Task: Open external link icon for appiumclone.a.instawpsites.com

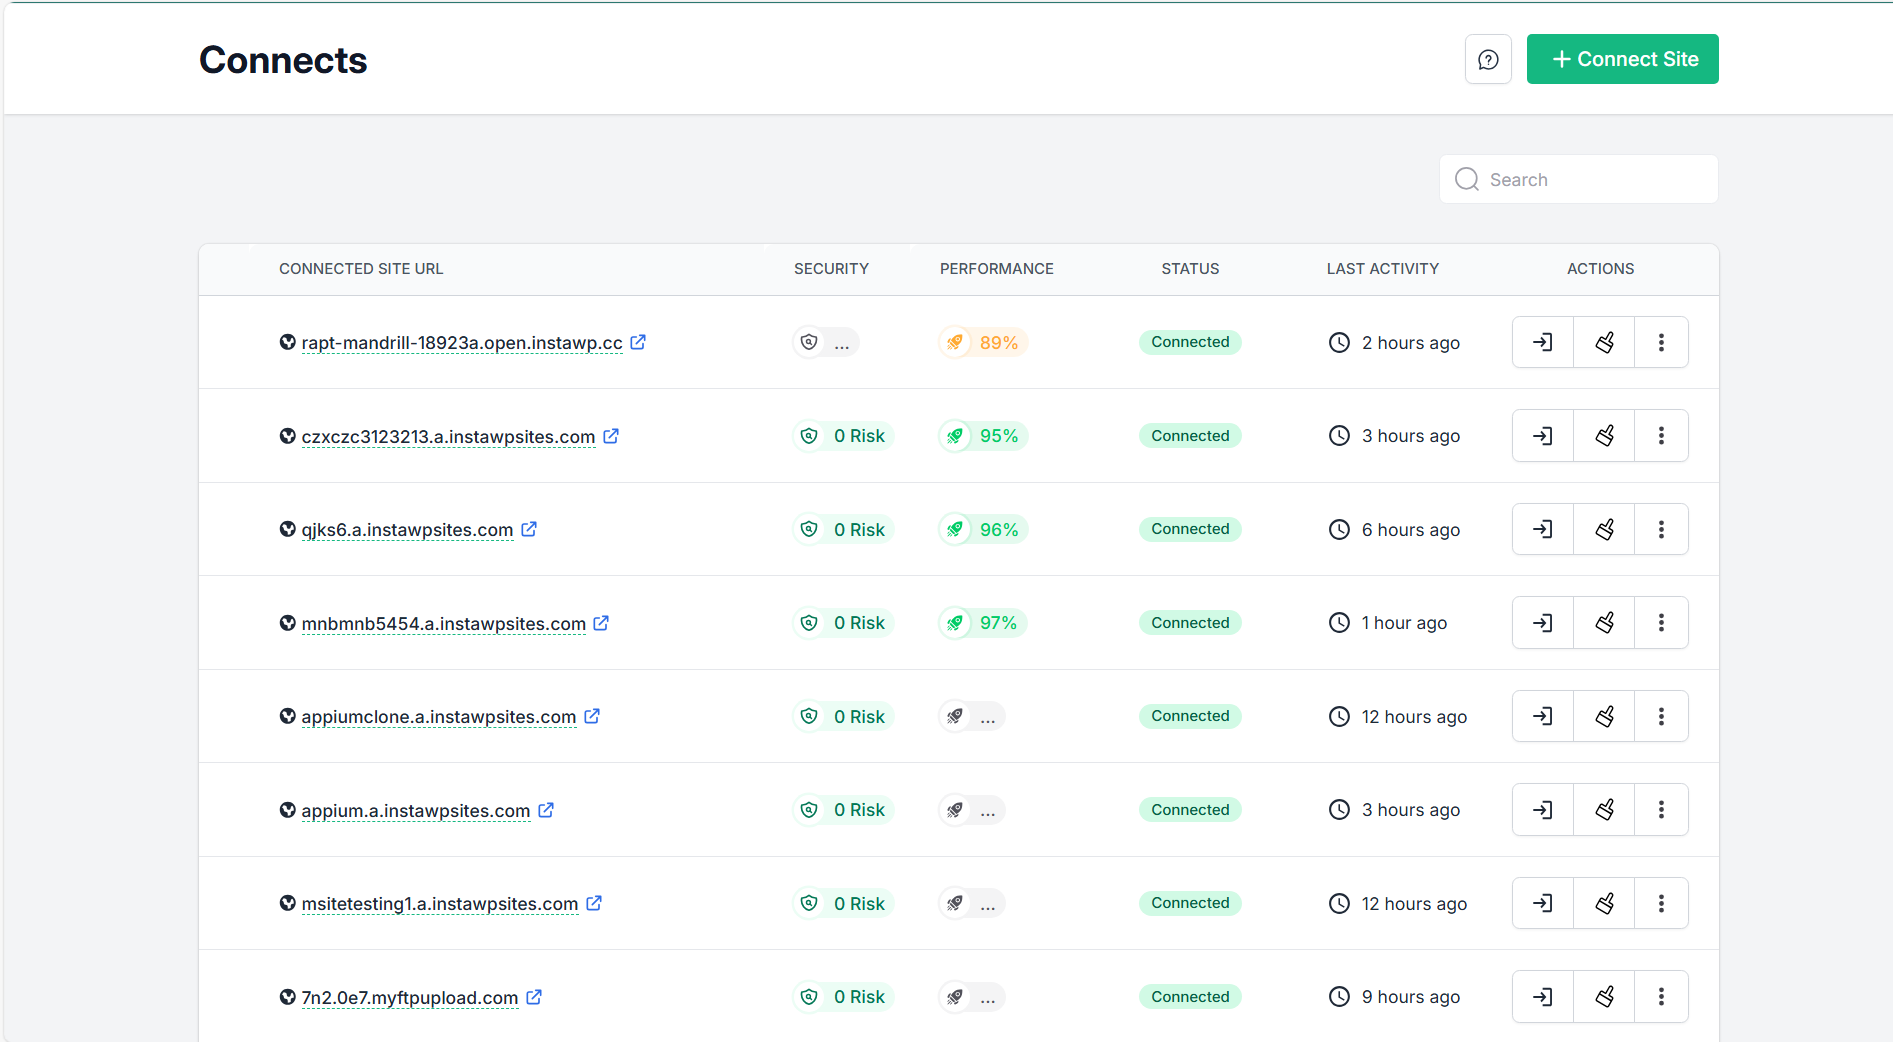Action: (x=592, y=716)
